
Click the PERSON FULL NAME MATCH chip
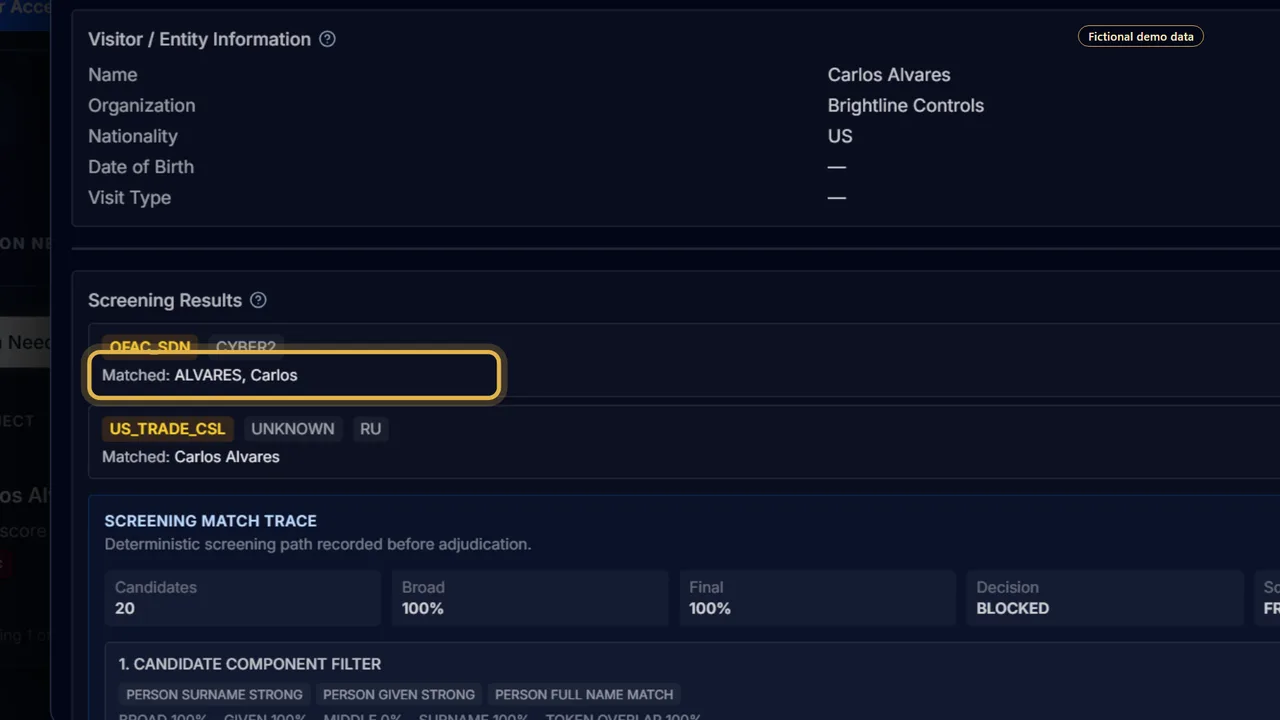click(584, 694)
